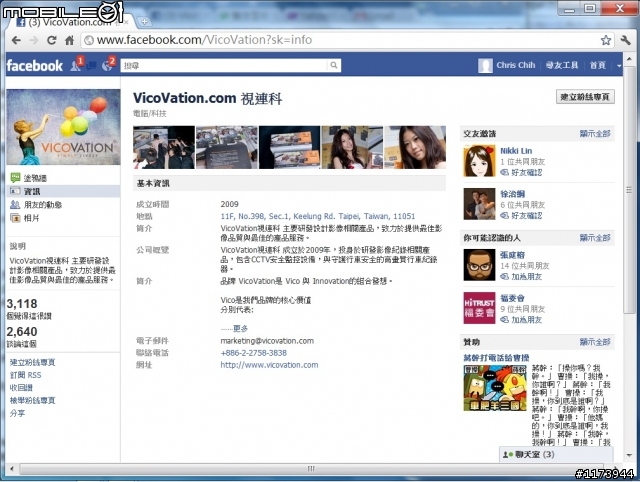Click the 3,118 likes count
The height and width of the screenshot is (482, 640).
point(22,304)
